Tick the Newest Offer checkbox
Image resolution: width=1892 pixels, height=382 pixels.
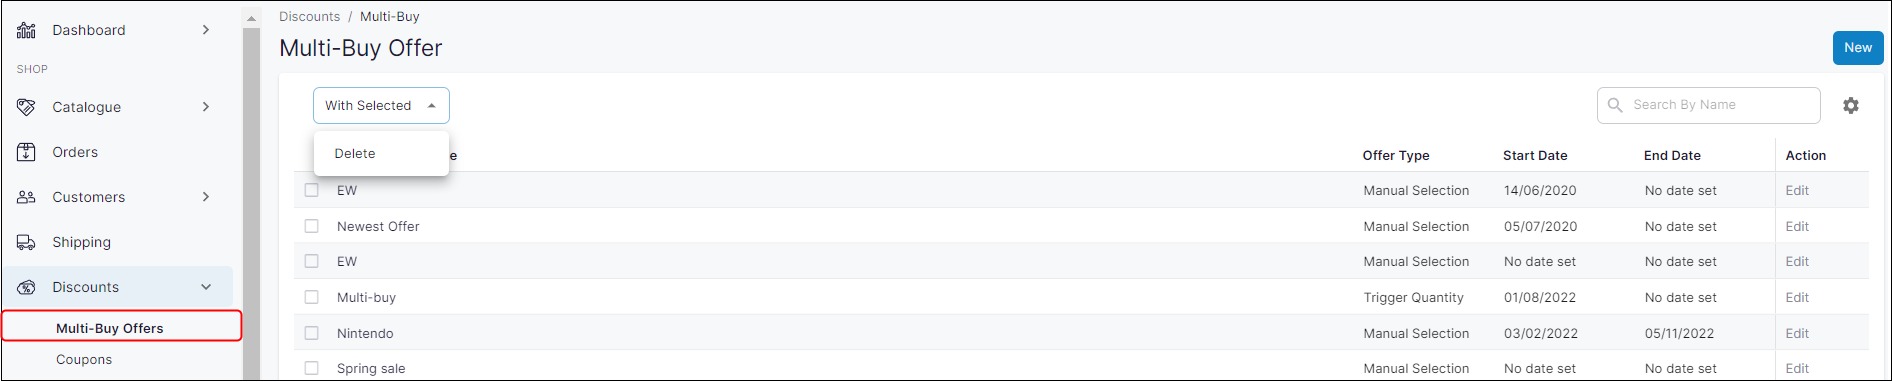tap(312, 226)
